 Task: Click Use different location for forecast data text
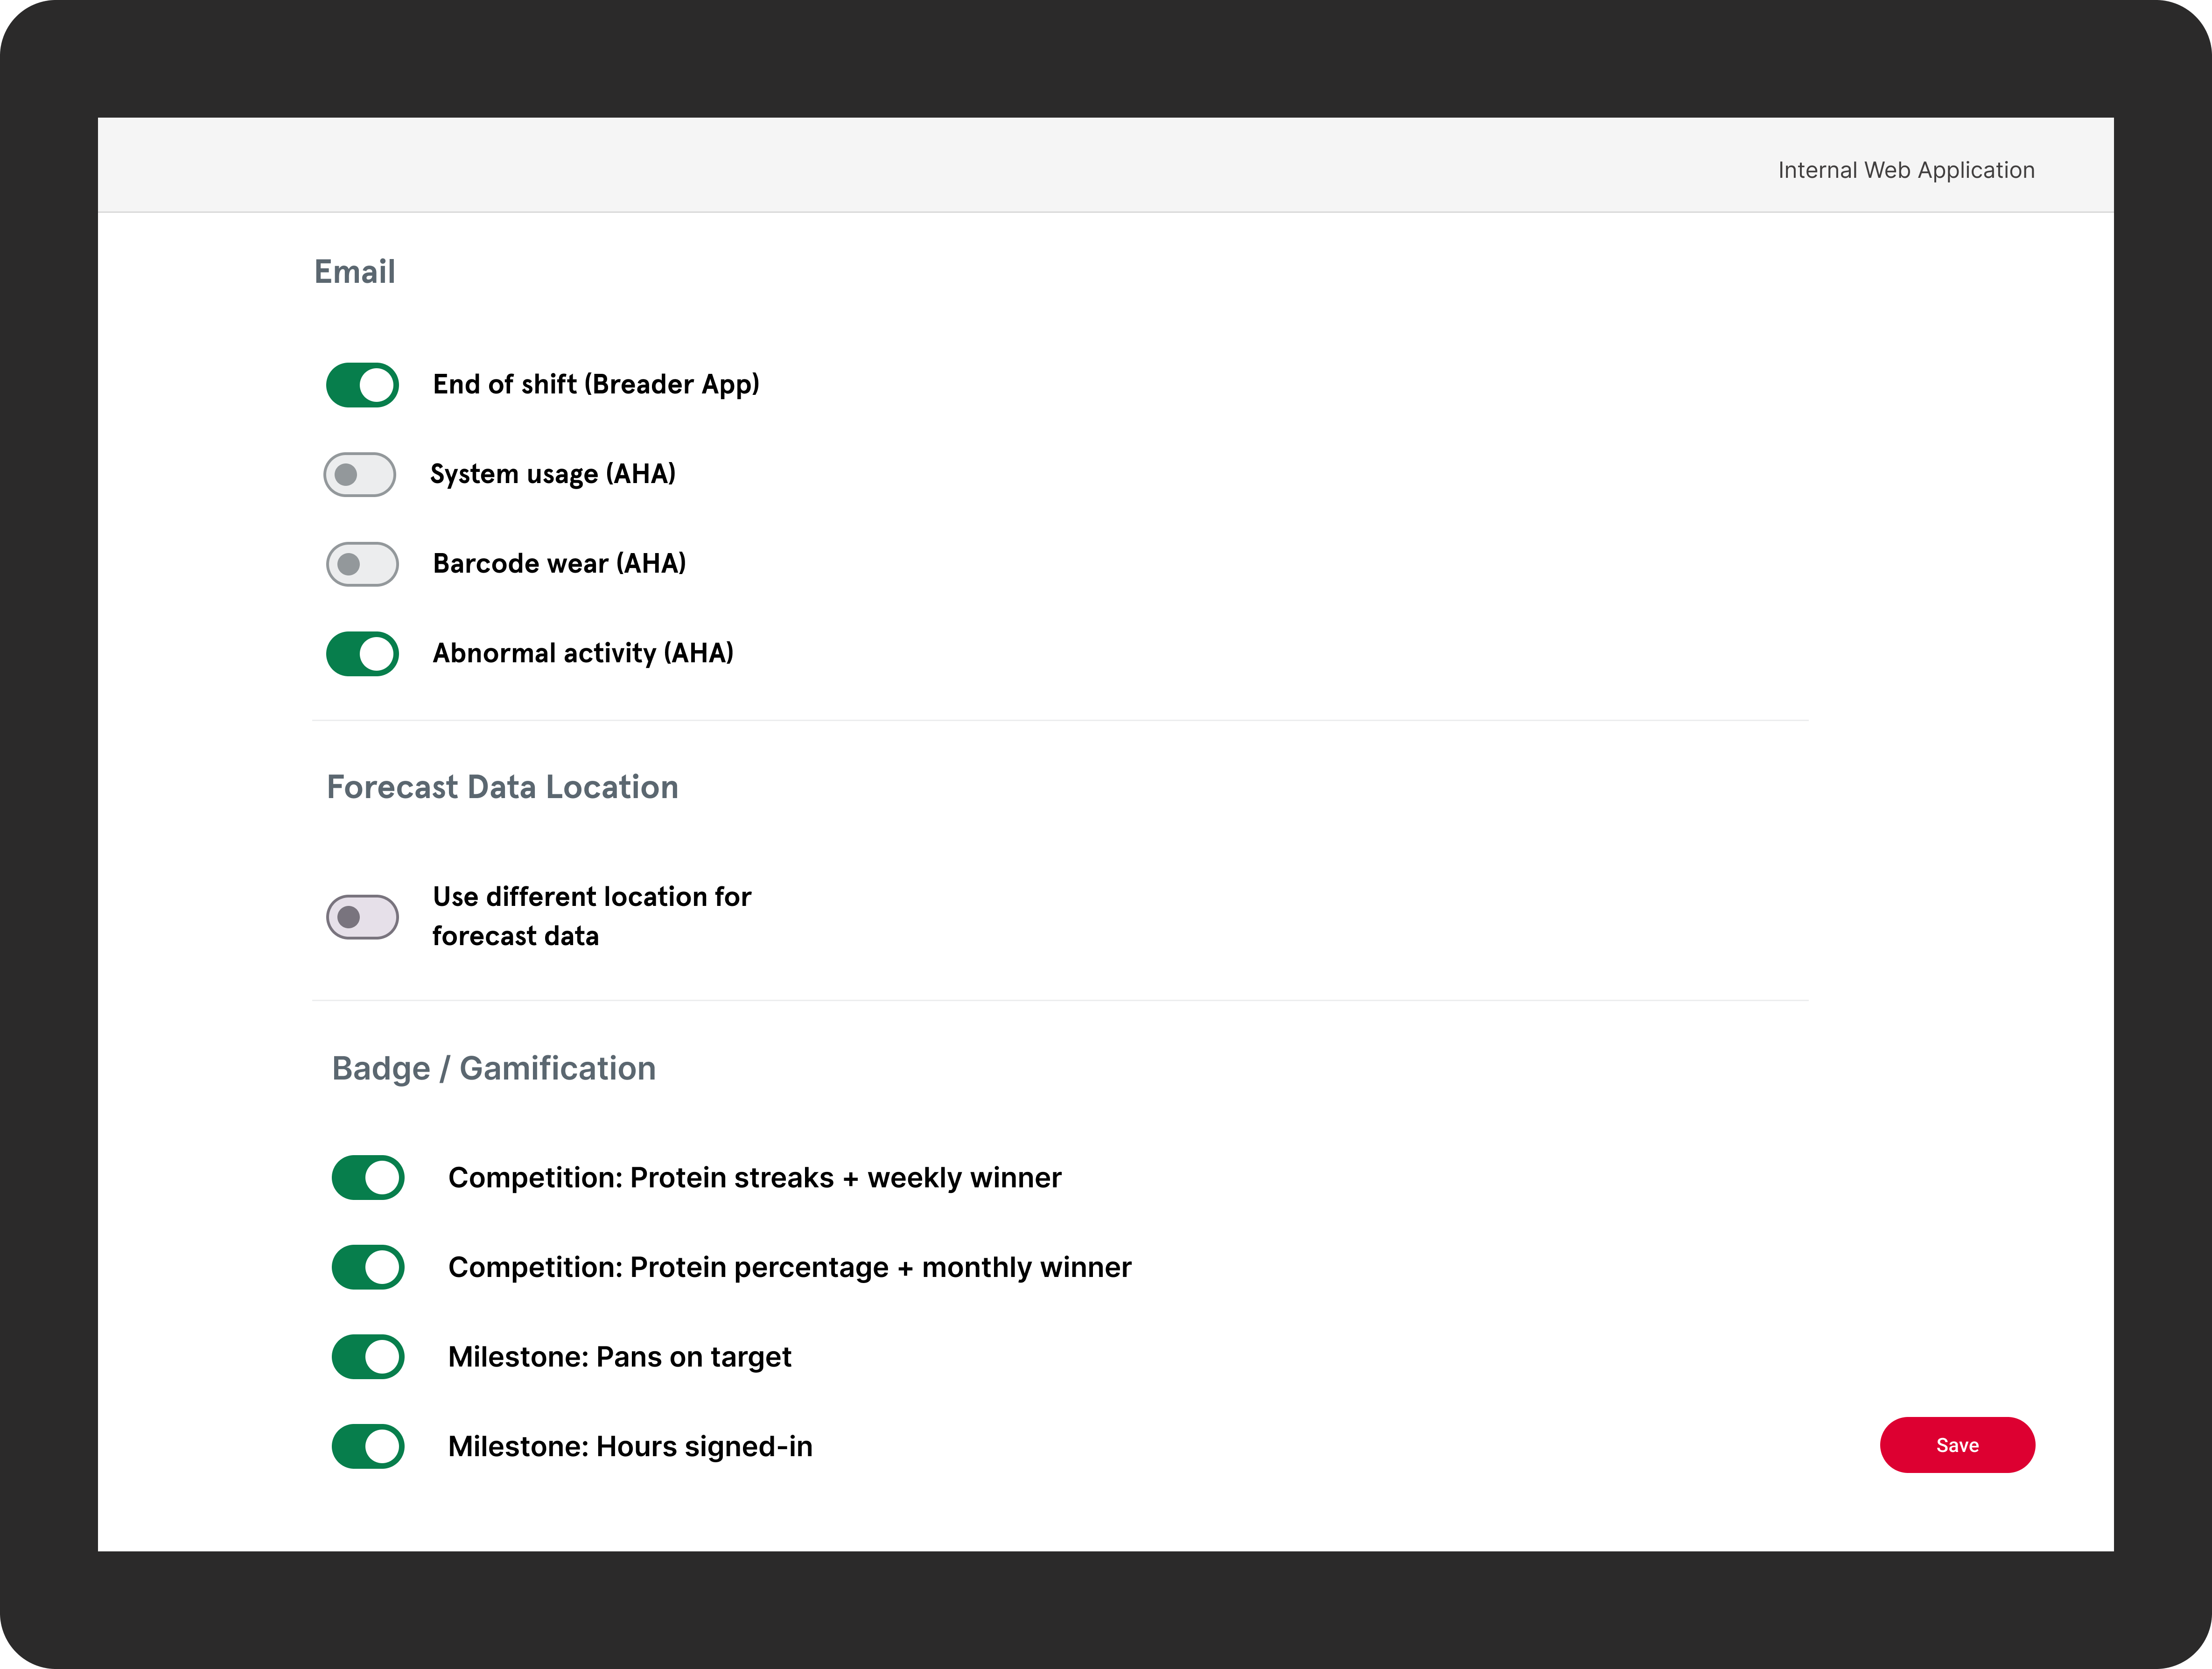591,916
